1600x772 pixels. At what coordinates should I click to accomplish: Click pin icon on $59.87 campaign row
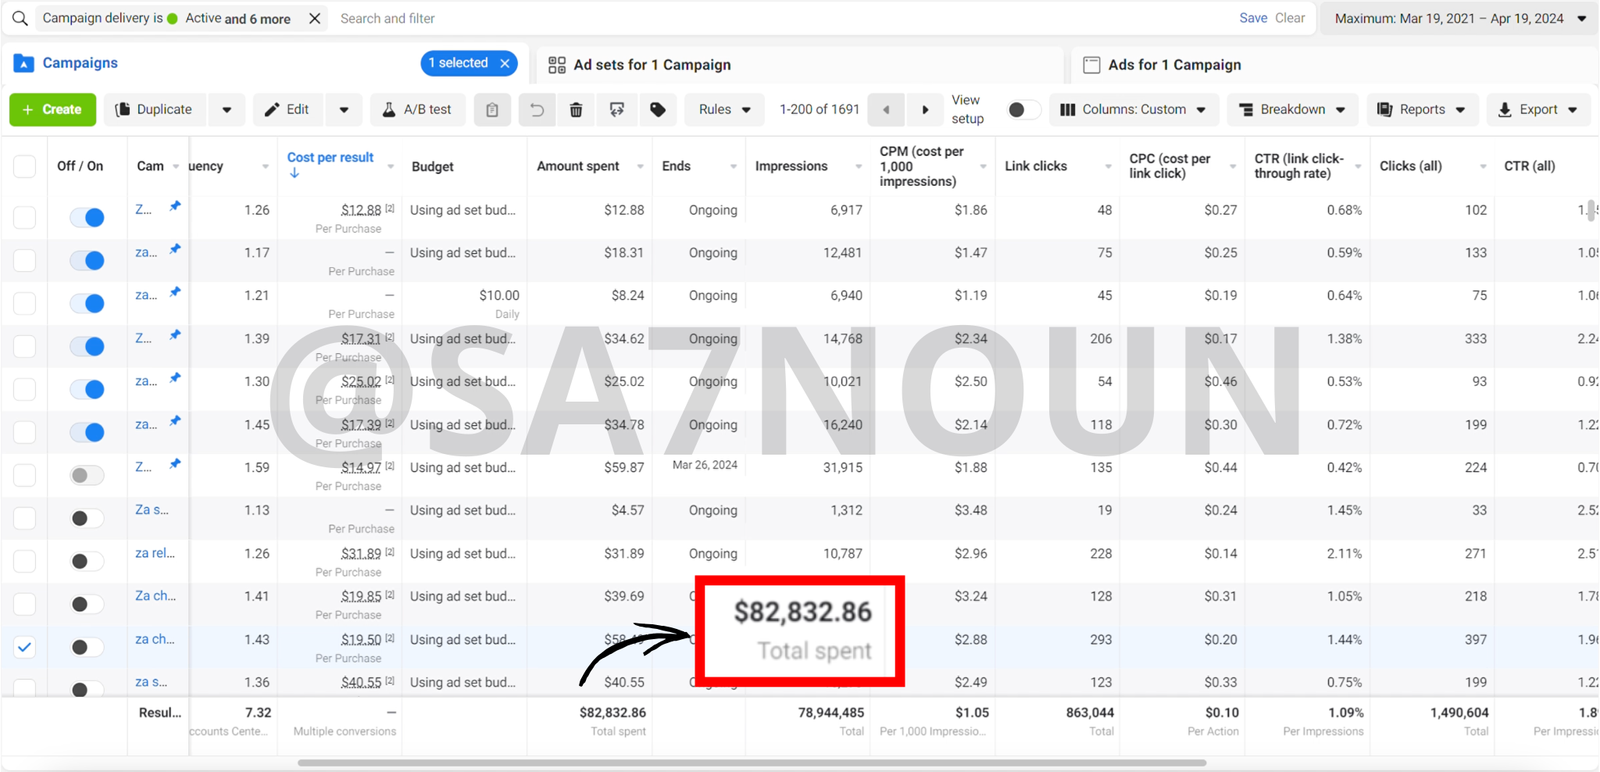[x=175, y=464]
